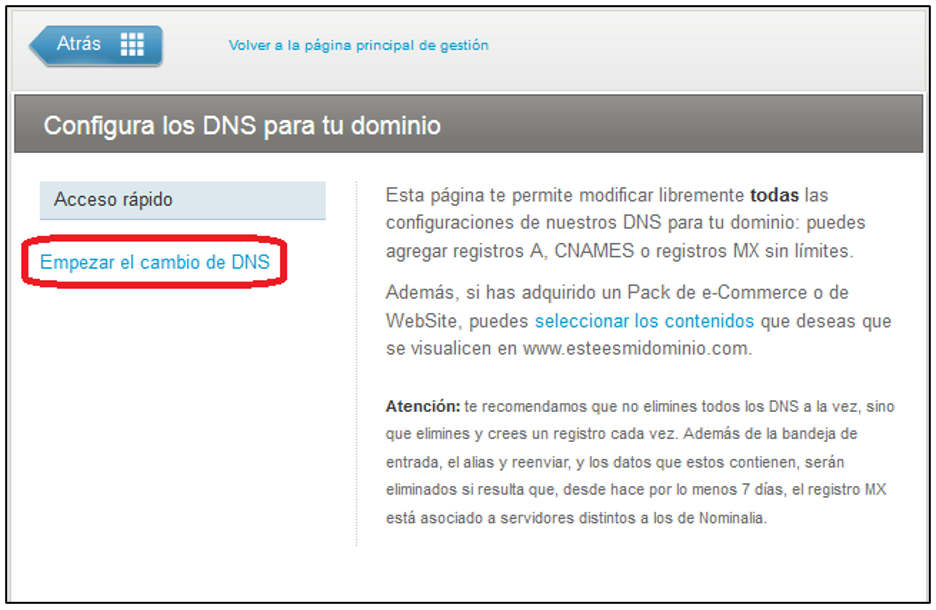Start the DNS change via 'Empezar el cambio de DNS'

[x=155, y=262]
